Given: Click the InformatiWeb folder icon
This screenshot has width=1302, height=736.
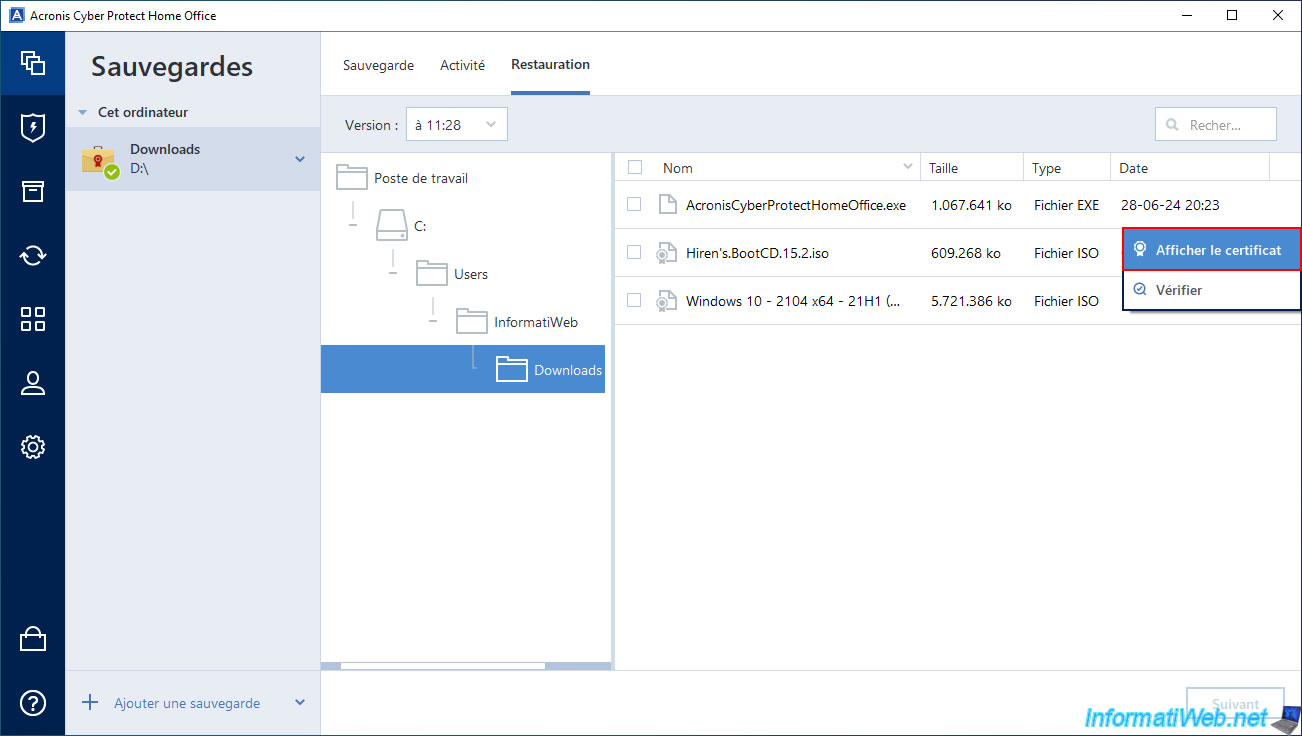Looking at the screenshot, I should click(x=472, y=321).
